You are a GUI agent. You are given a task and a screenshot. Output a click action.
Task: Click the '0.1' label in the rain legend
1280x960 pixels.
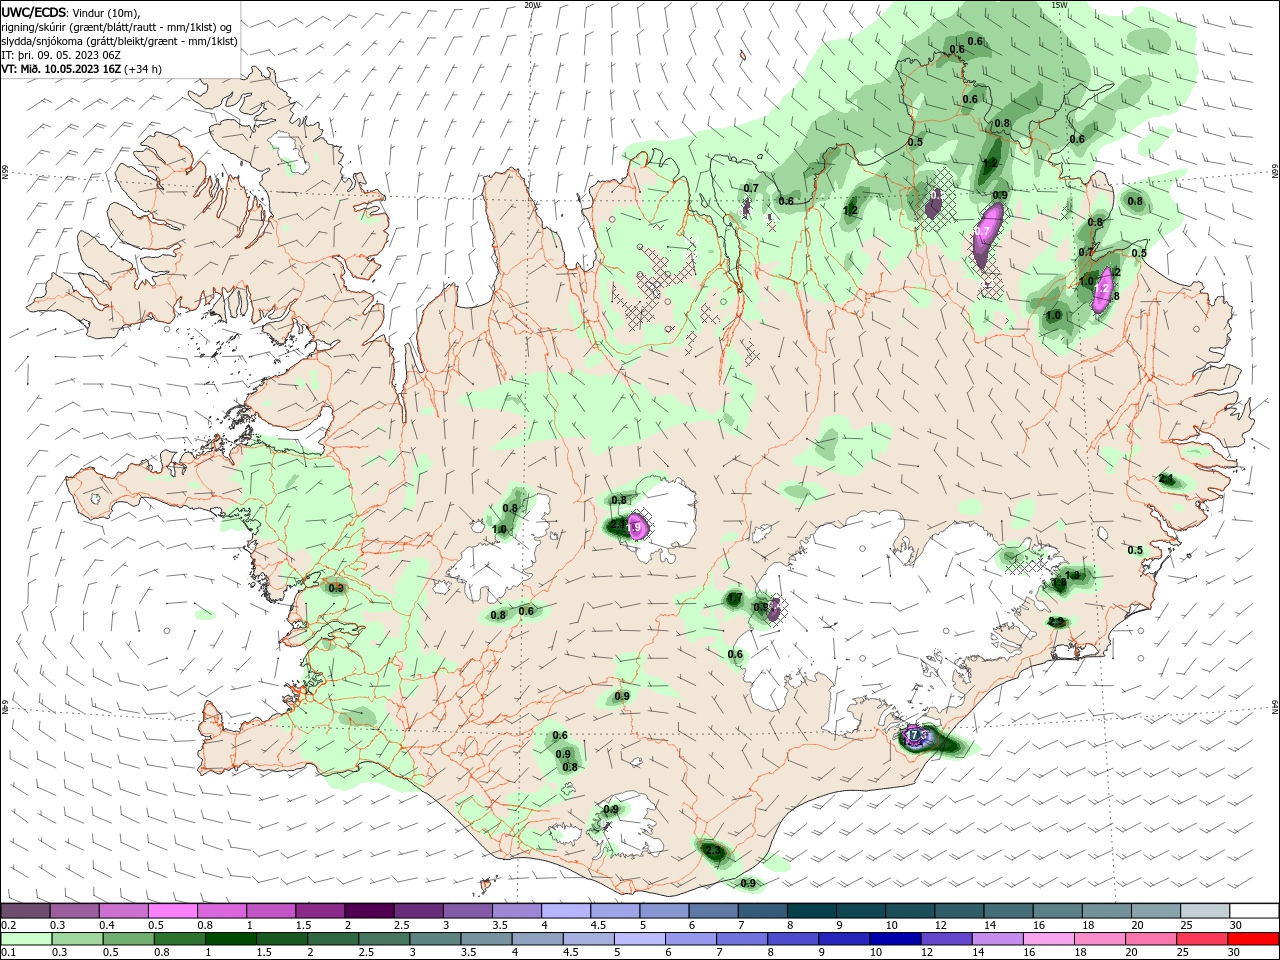click(x=7, y=953)
